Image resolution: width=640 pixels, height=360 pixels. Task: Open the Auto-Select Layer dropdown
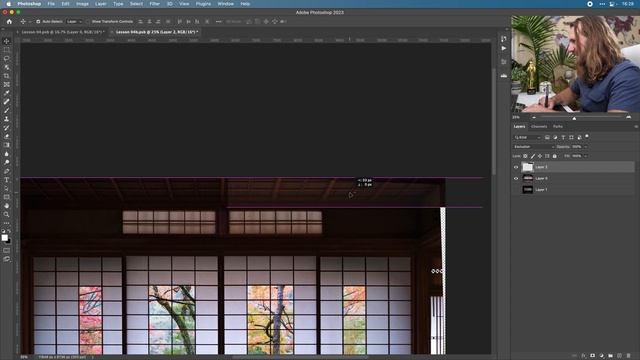point(74,22)
